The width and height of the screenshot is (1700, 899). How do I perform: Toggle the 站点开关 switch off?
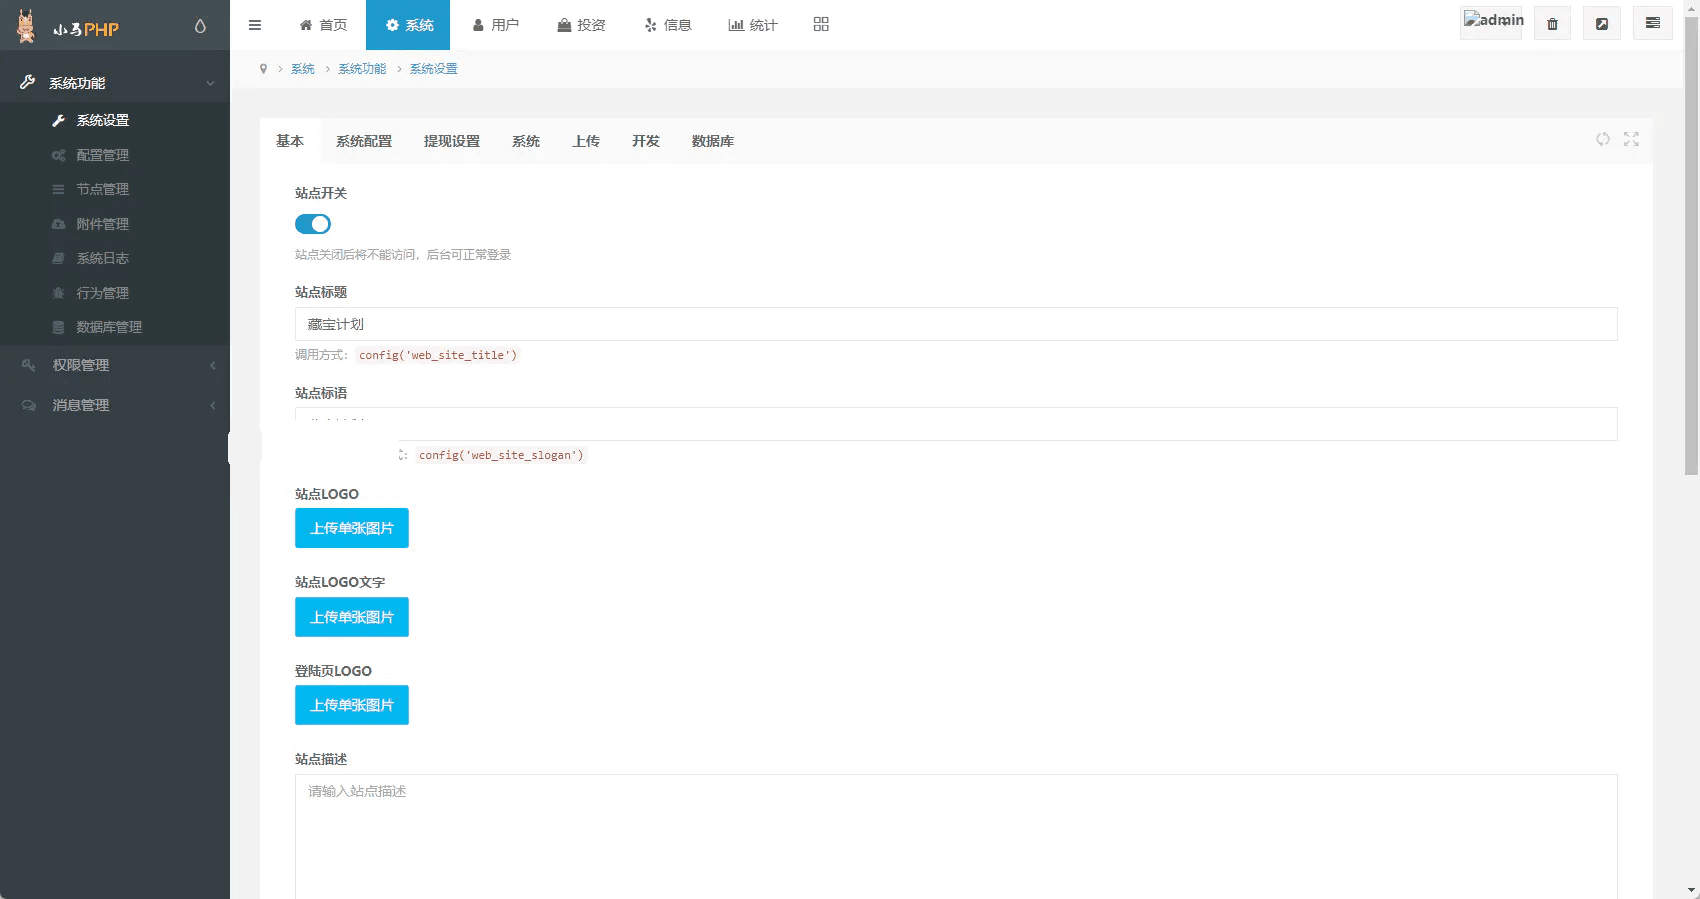click(x=313, y=224)
